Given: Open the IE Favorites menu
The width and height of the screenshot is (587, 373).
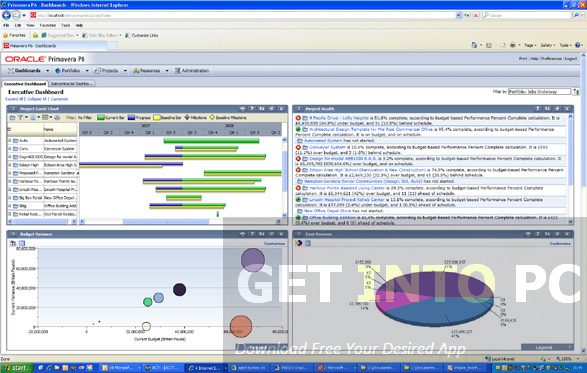Looking at the screenshot, I should click(48, 25).
